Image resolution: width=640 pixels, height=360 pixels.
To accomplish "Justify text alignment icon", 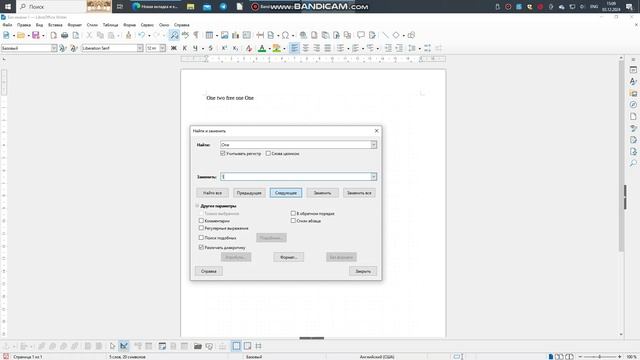I will click(327, 48).
